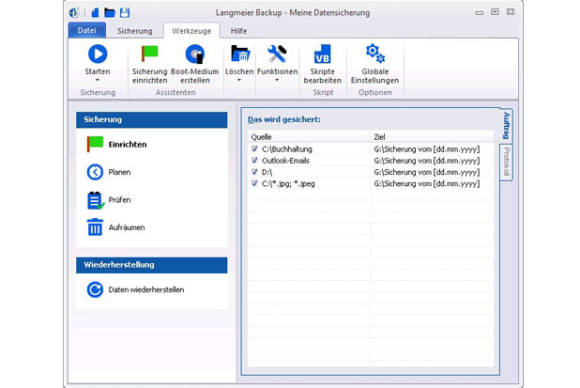Open the Sicherung einrichten flag wizard
580x388 pixels.
(x=150, y=54)
